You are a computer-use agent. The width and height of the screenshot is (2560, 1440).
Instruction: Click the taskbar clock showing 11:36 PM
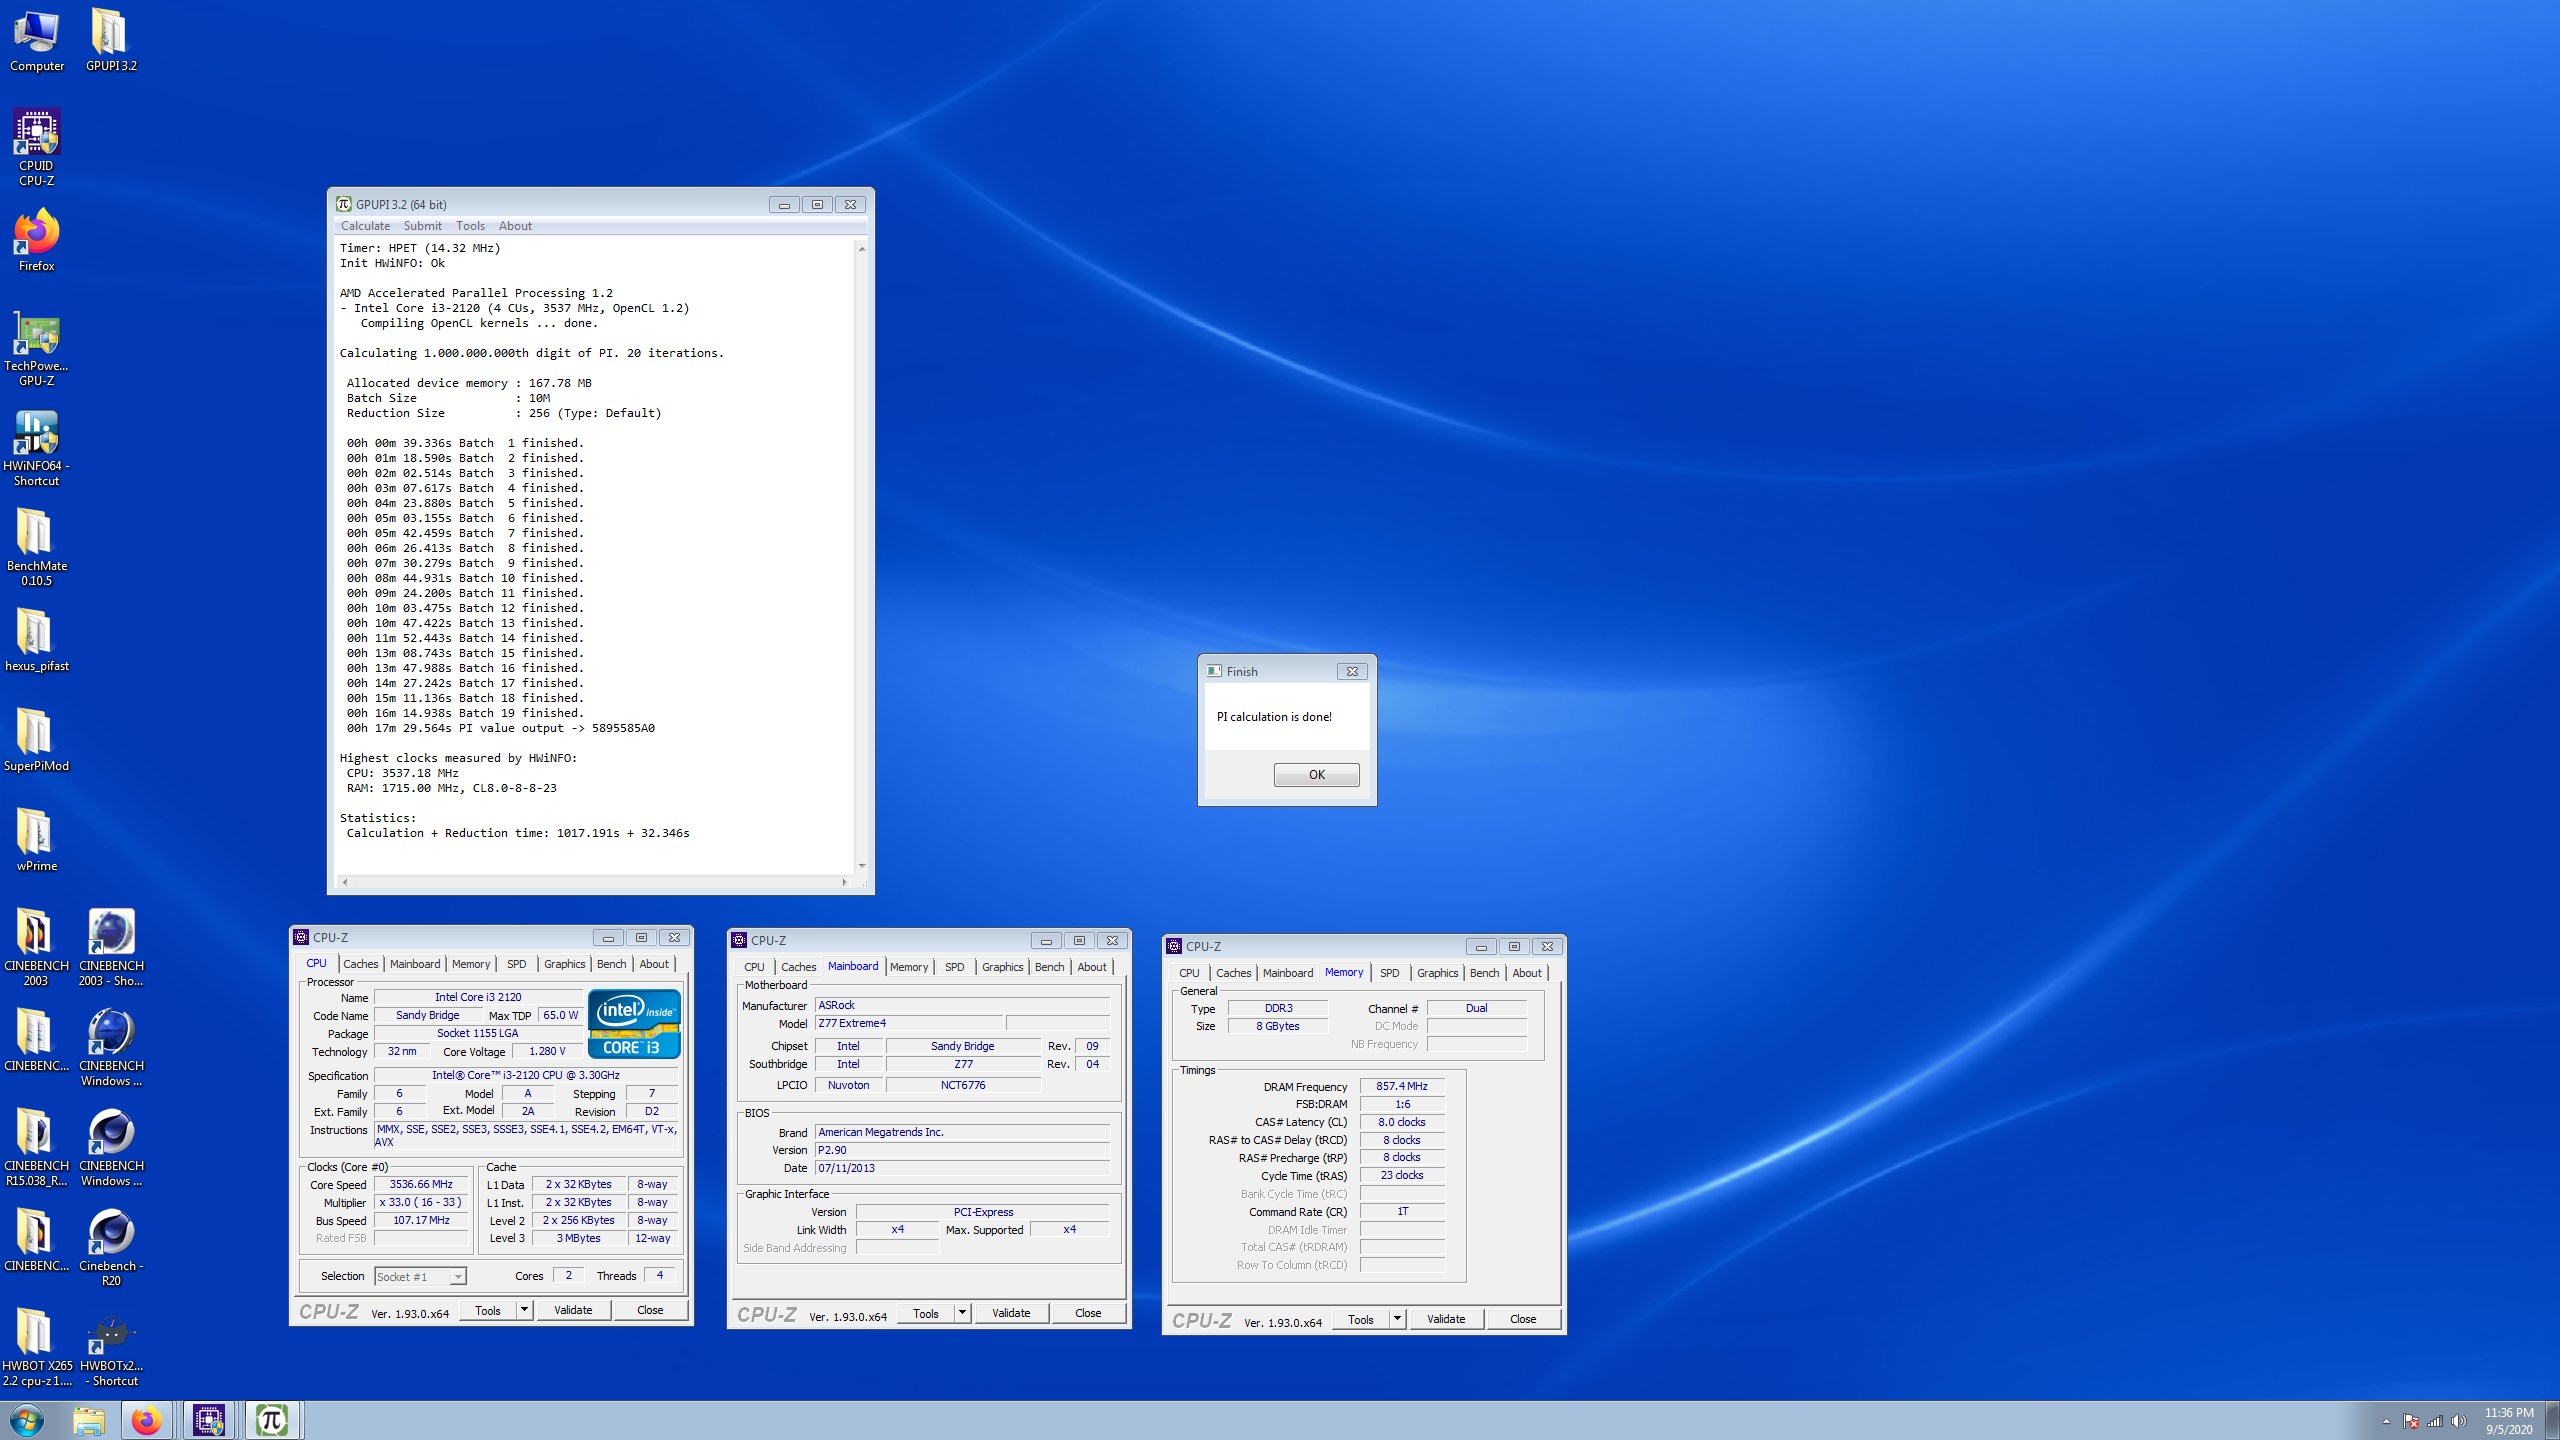(2508, 1421)
